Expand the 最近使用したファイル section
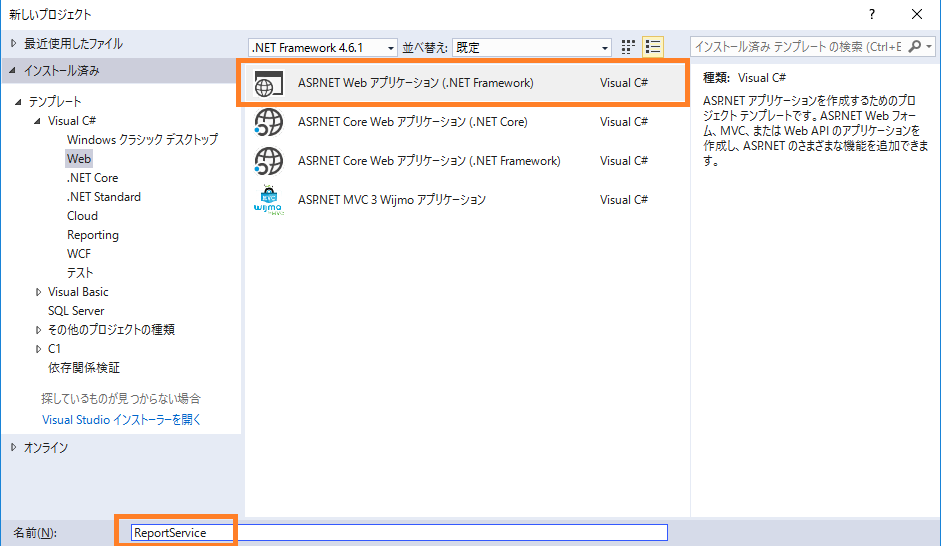The image size is (941, 546). coord(13,43)
